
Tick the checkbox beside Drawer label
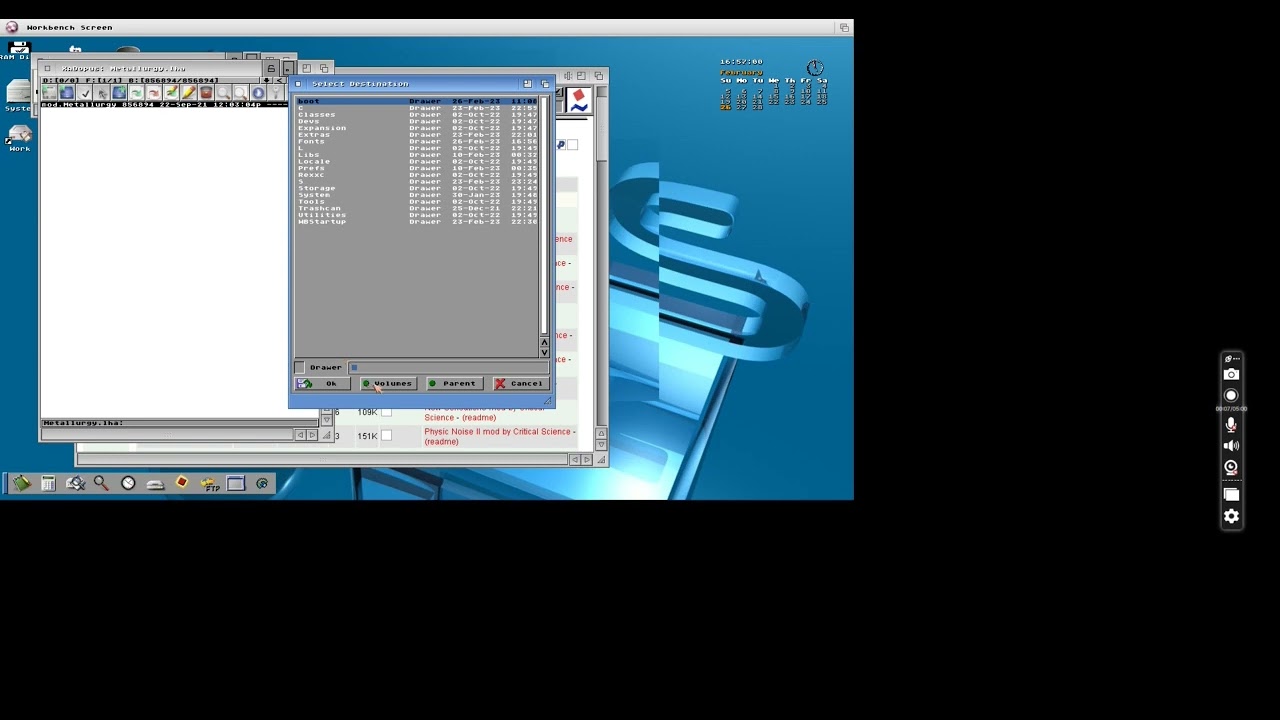(x=300, y=367)
